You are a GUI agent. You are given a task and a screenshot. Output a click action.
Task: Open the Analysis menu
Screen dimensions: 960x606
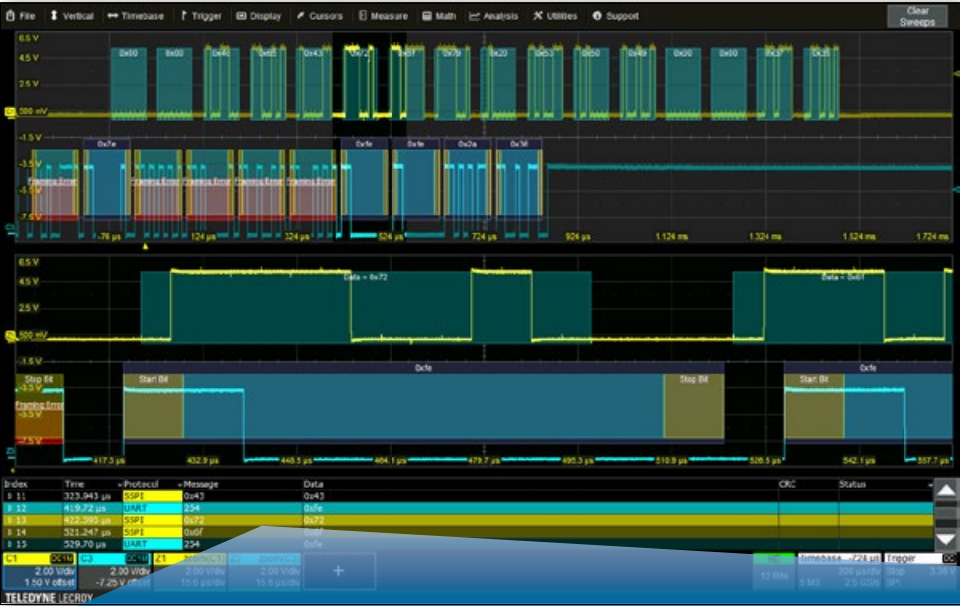(x=494, y=16)
